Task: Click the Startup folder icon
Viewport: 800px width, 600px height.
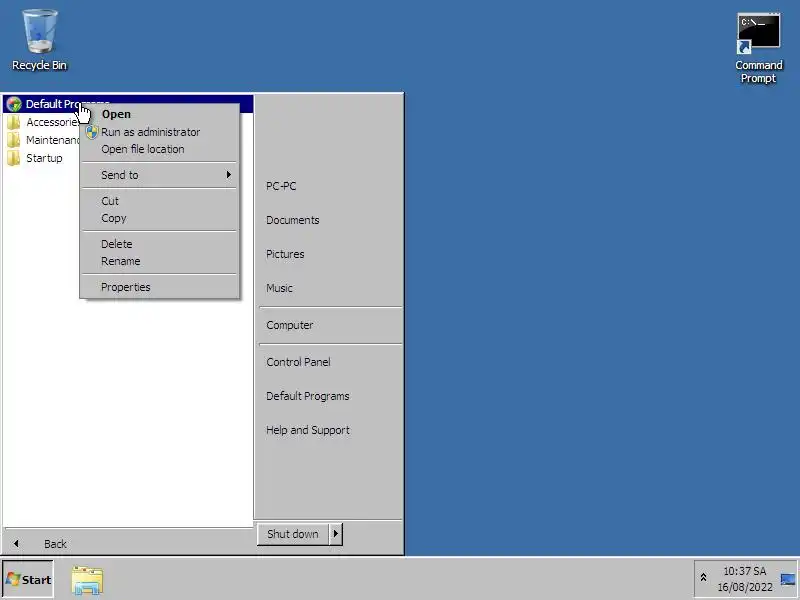Action: click(14, 158)
